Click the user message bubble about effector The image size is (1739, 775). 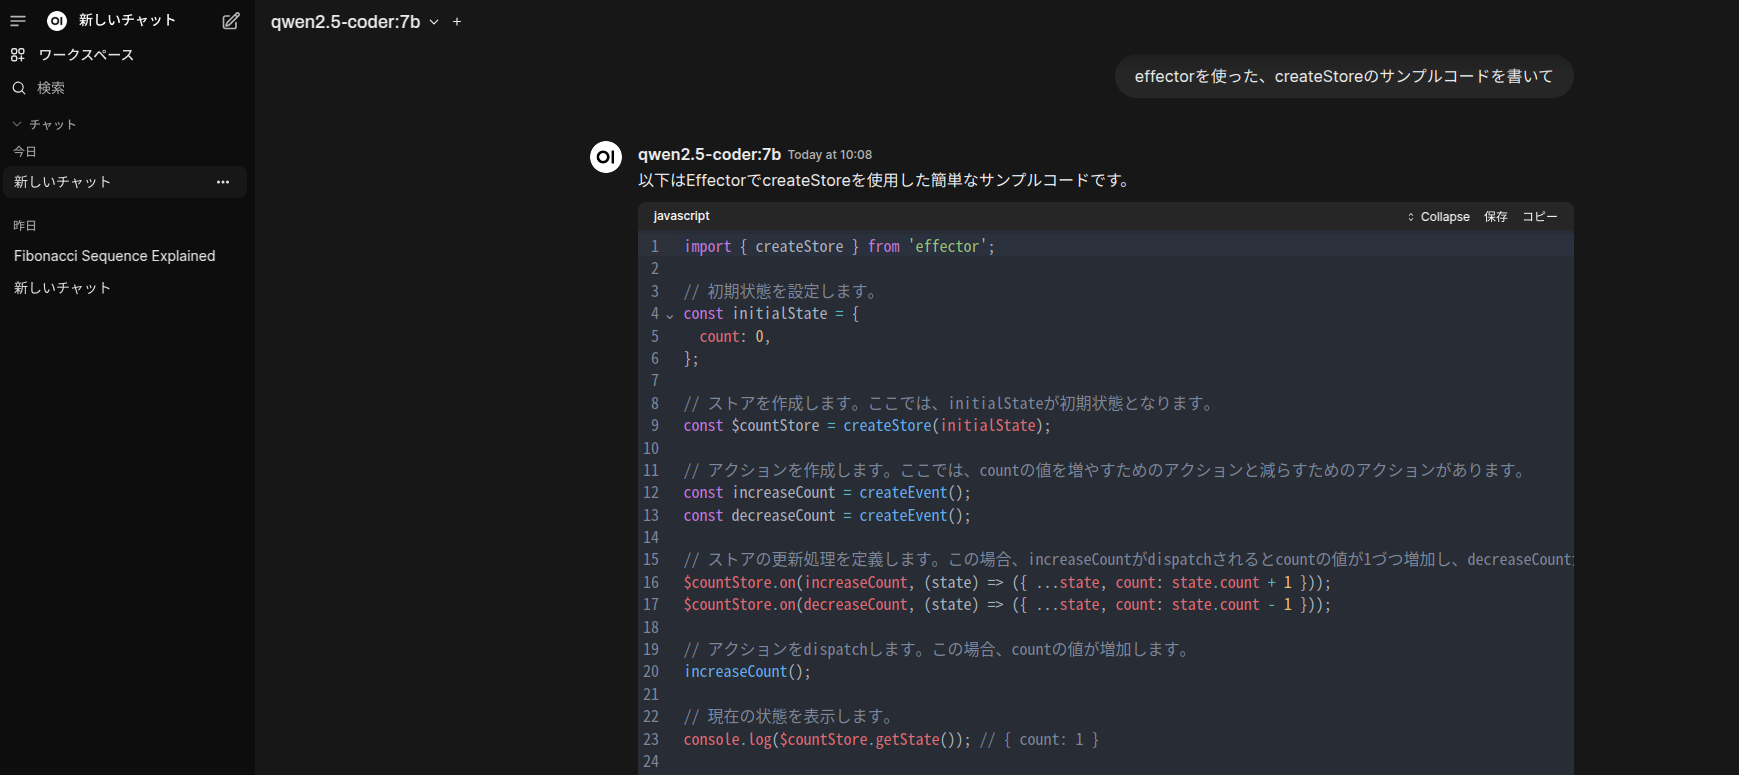1344,76
